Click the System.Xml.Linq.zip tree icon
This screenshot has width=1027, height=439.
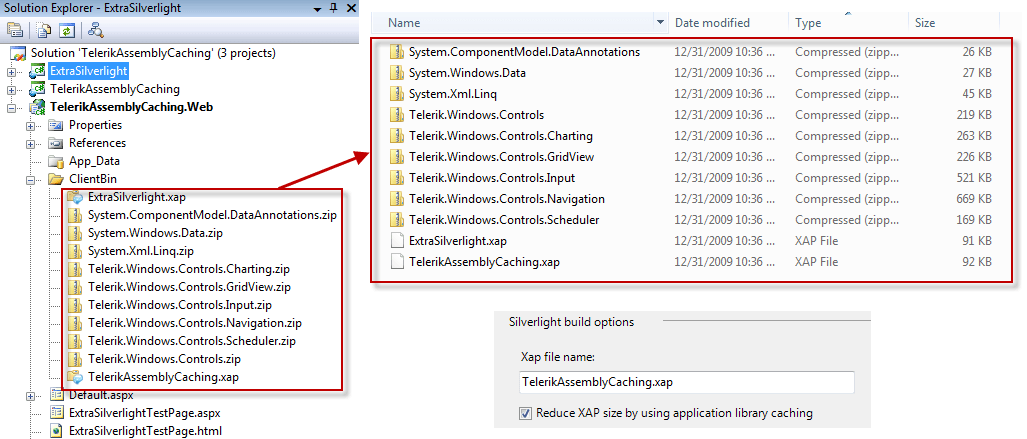[x=75, y=251]
